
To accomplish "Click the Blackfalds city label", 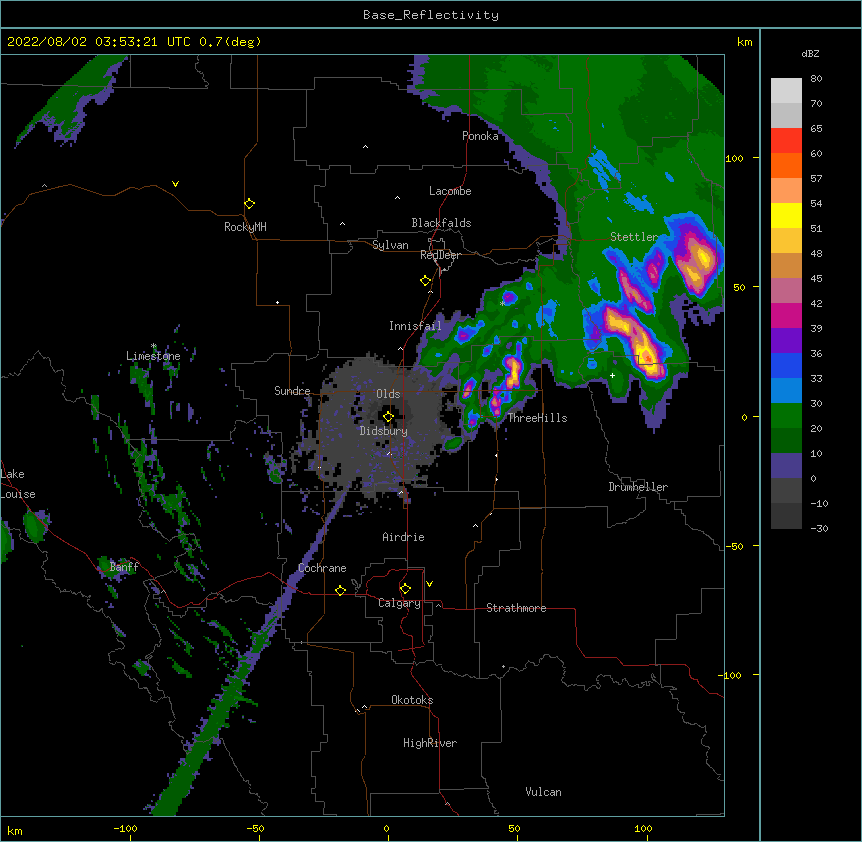I will 441,223.
